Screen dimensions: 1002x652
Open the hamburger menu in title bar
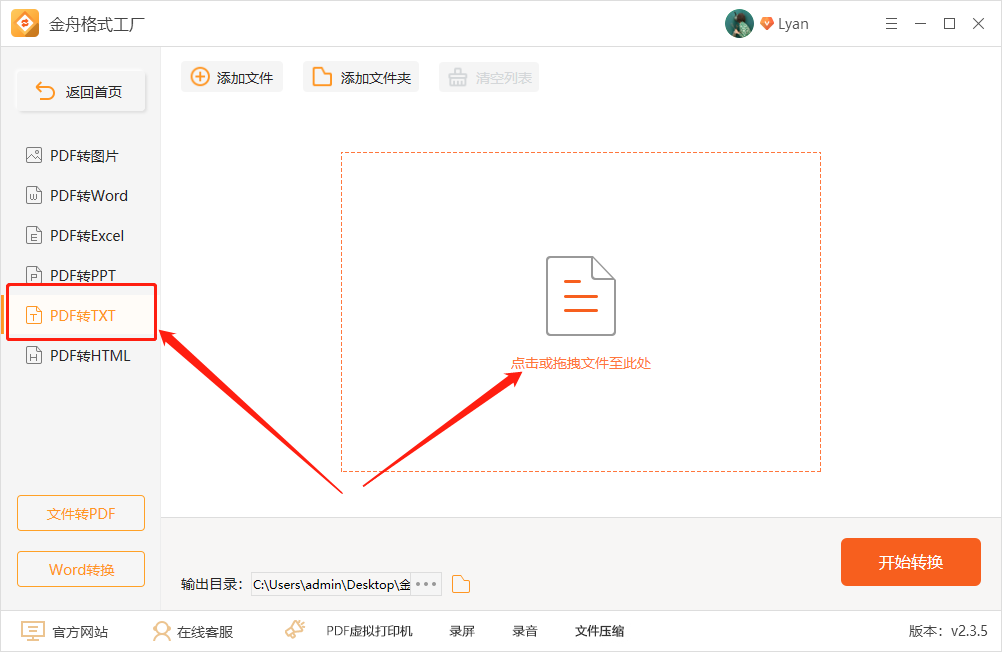coord(891,24)
